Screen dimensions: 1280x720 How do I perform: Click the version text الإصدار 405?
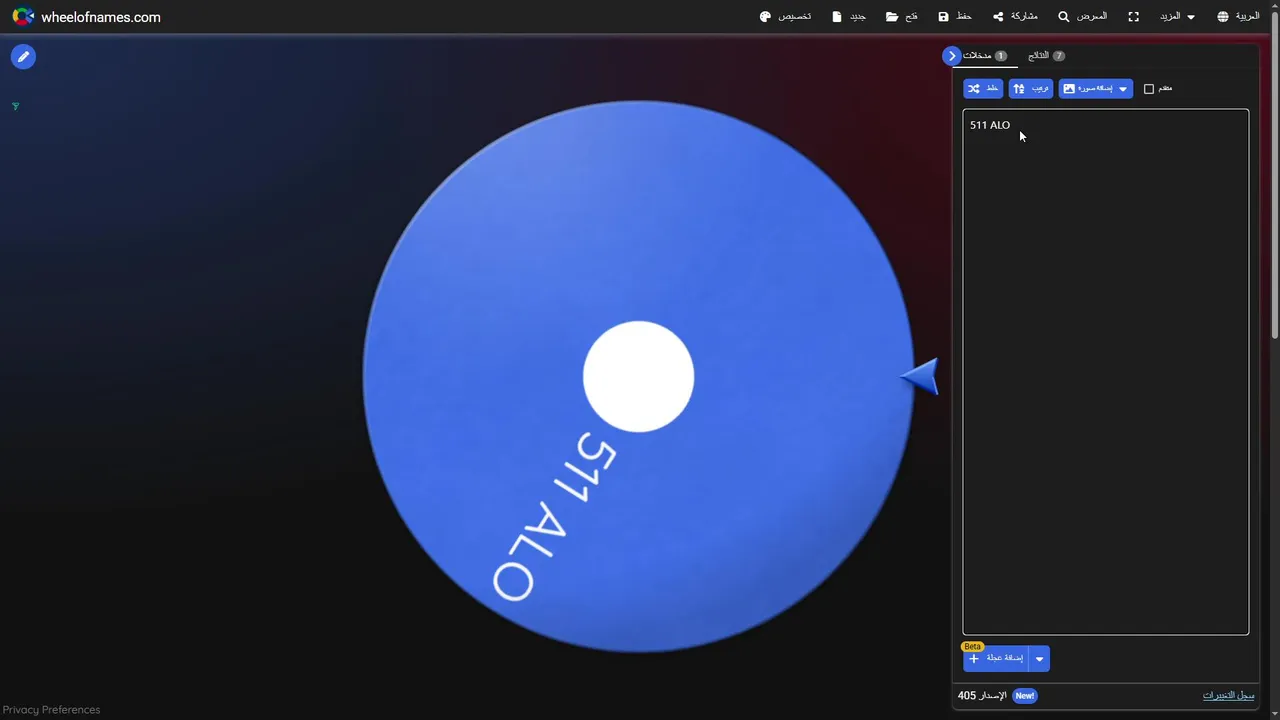click(983, 695)
